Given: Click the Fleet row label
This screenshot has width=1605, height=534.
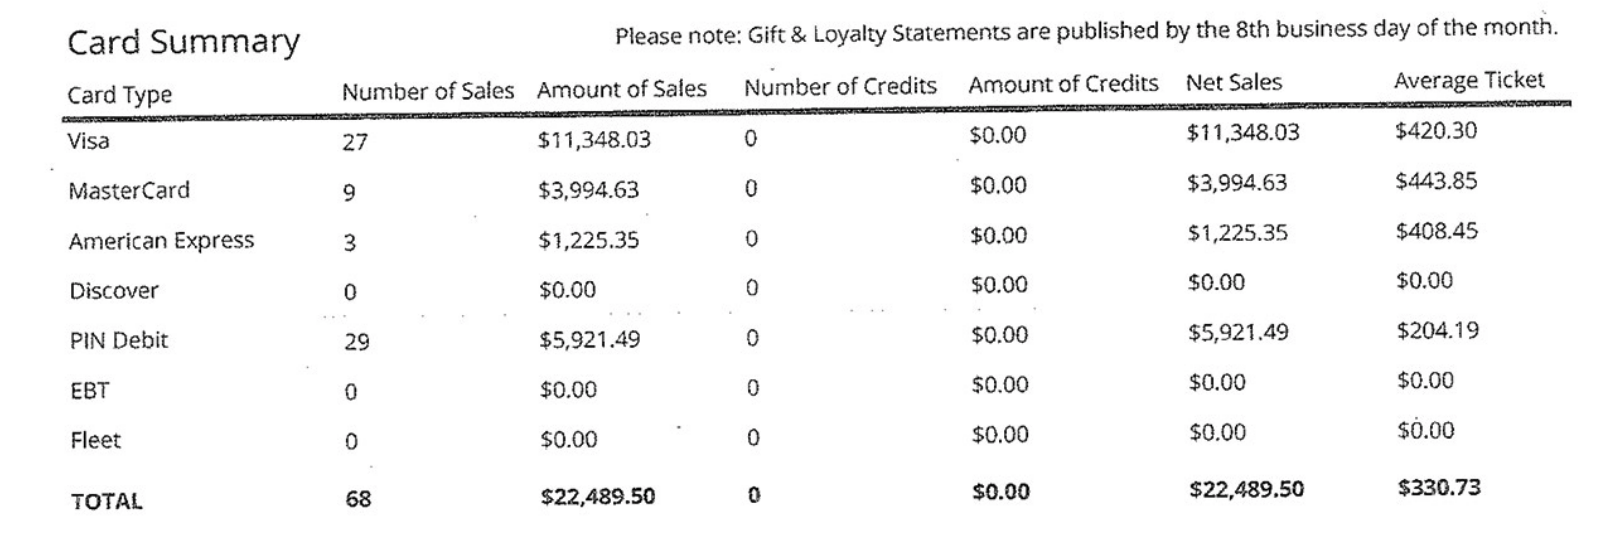Looking at the screenshot, I should coord(95,440).
